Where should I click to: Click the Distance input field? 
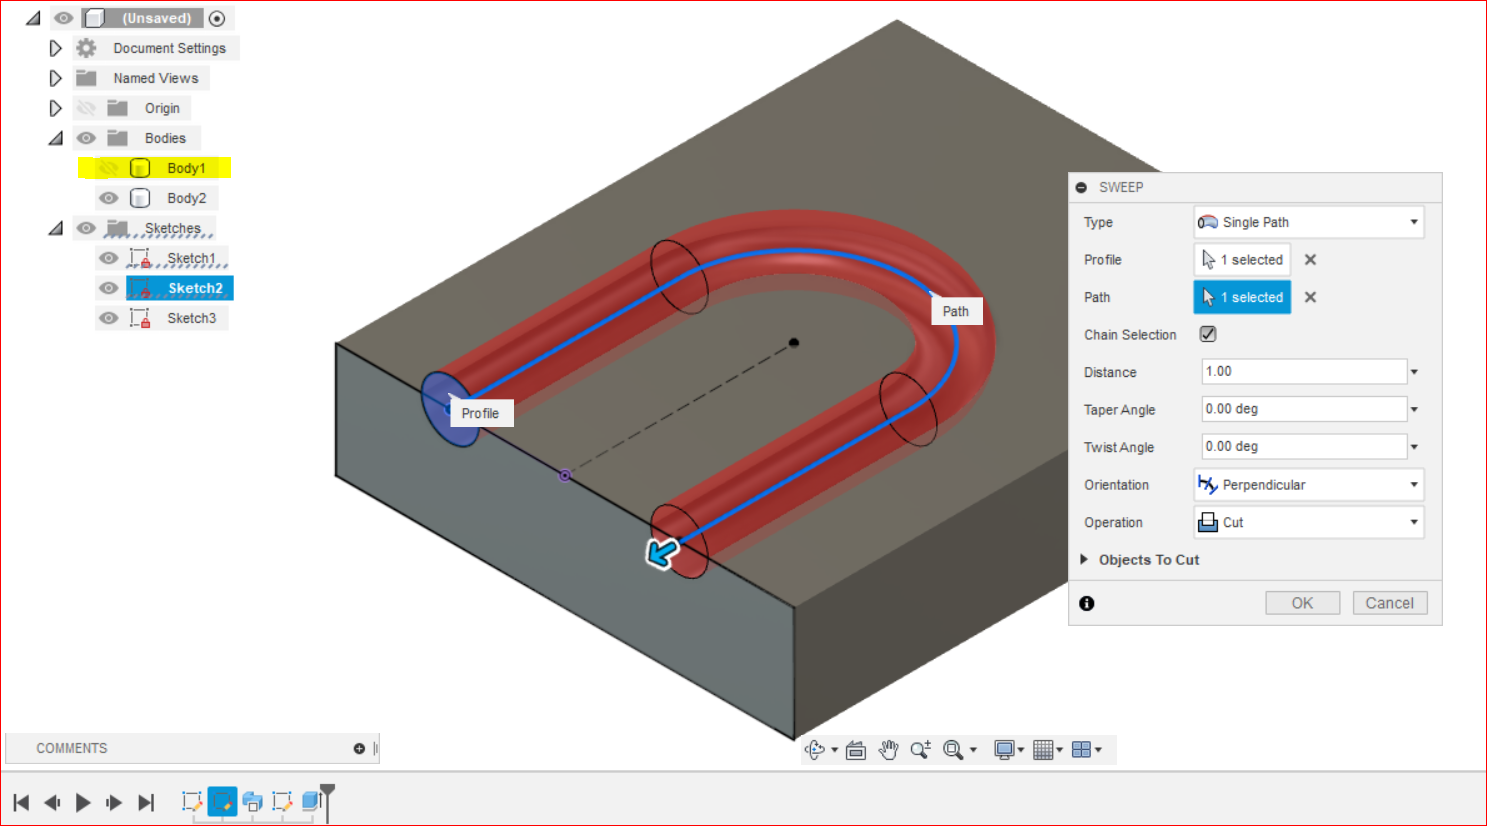pyautogui.click(x=1304, y=371)
